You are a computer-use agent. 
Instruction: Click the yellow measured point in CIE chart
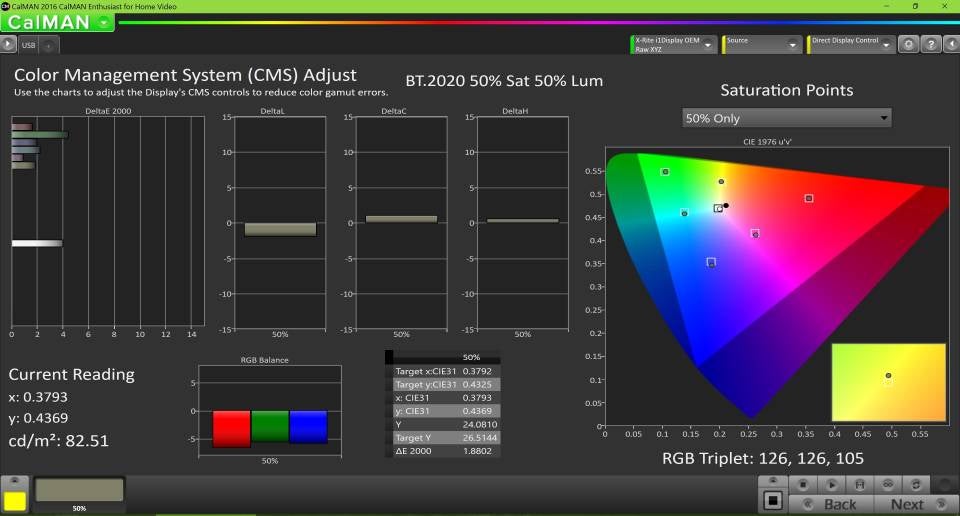721,182
